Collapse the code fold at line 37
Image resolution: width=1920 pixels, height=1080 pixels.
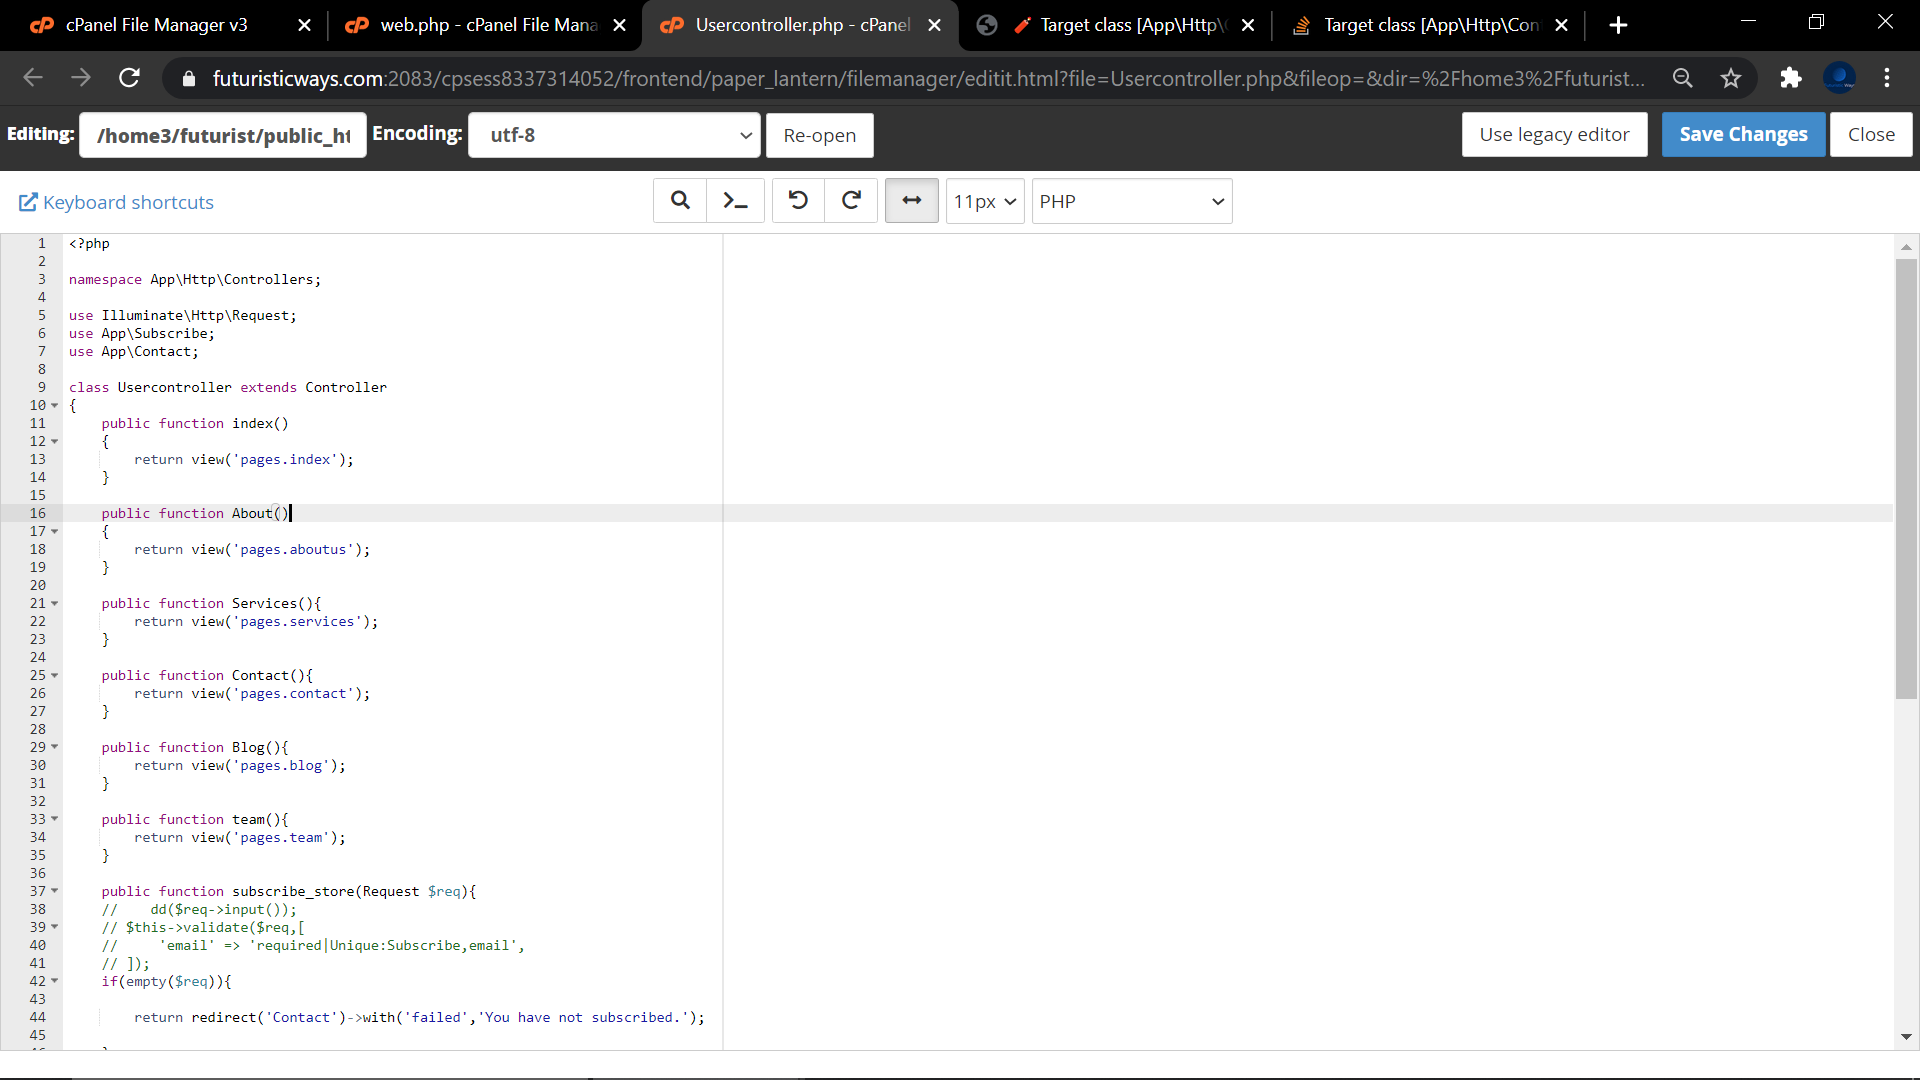[55, 891]
